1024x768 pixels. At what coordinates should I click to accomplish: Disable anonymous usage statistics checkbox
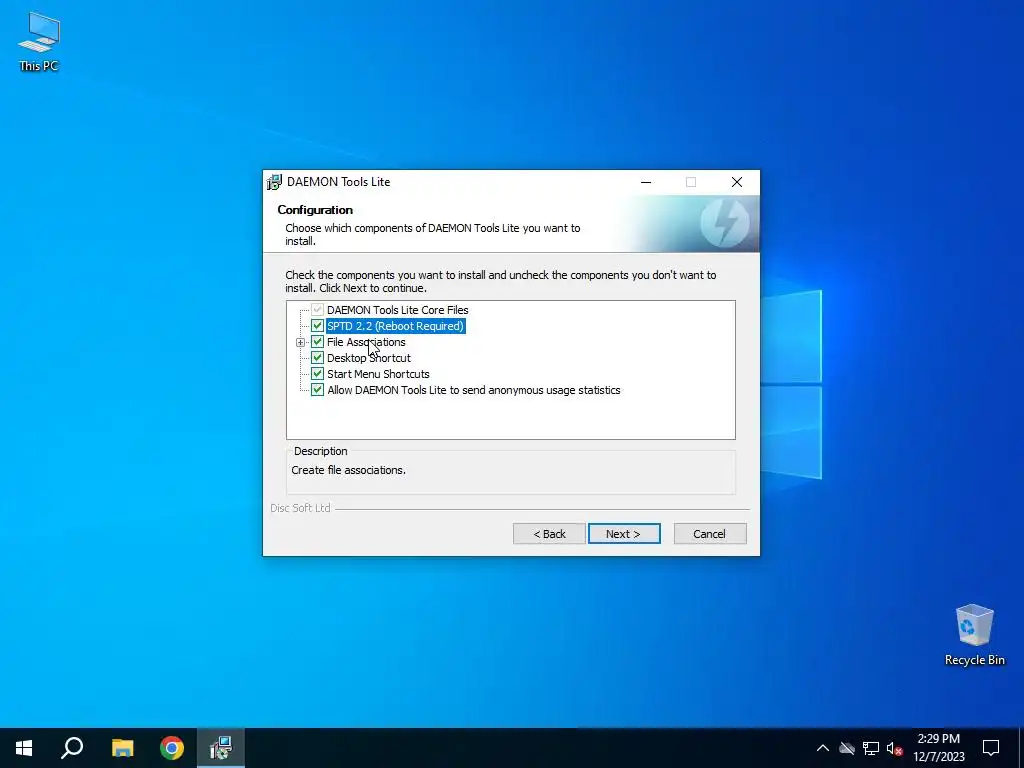(317, 390)
